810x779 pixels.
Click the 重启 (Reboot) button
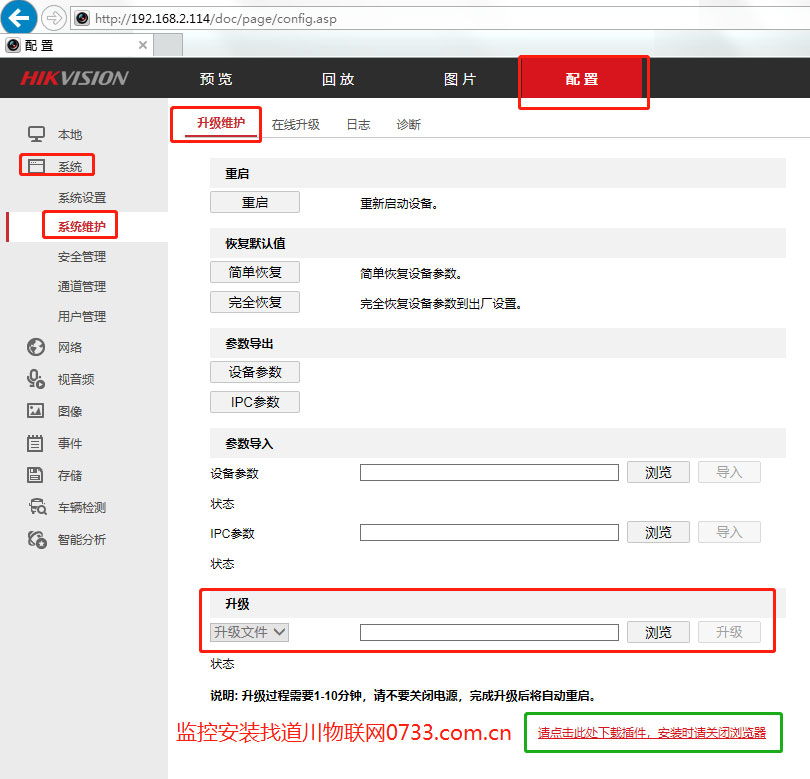pyautogui.click(x=254, y=201)
